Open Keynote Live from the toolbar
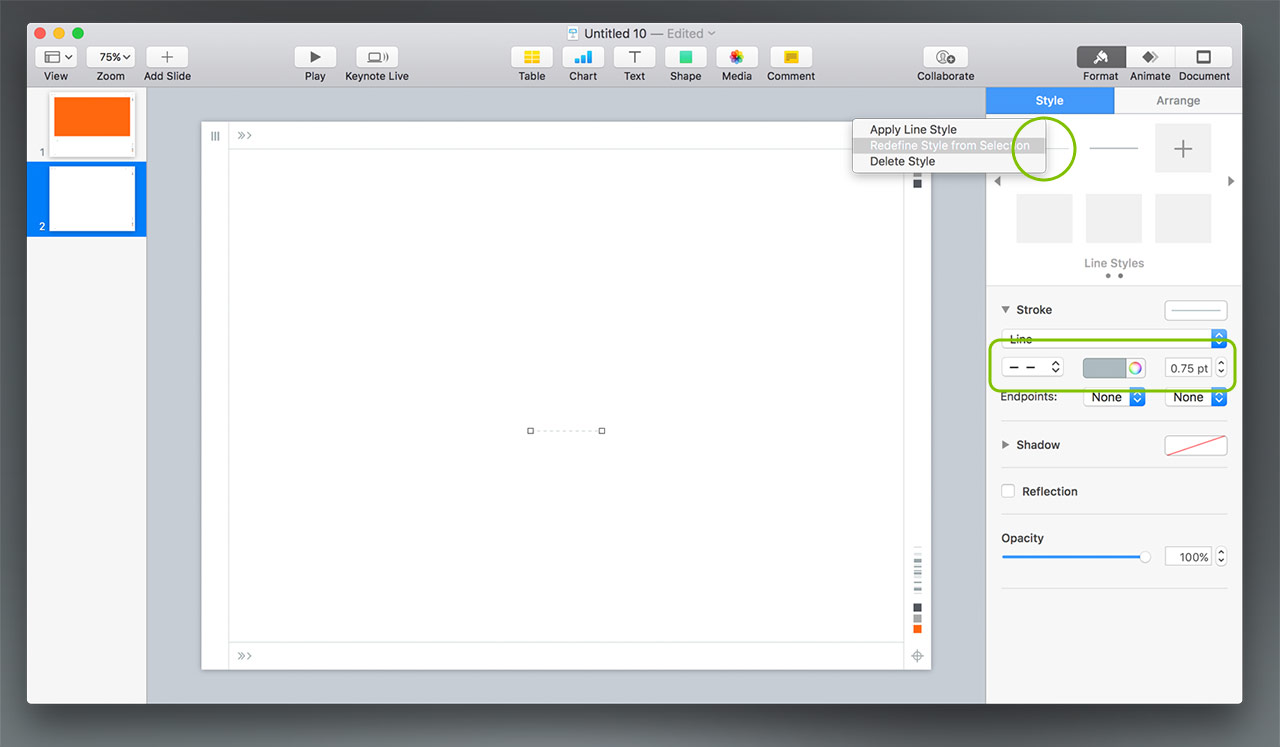This screenshot has height=747, width=1280. 377,58
